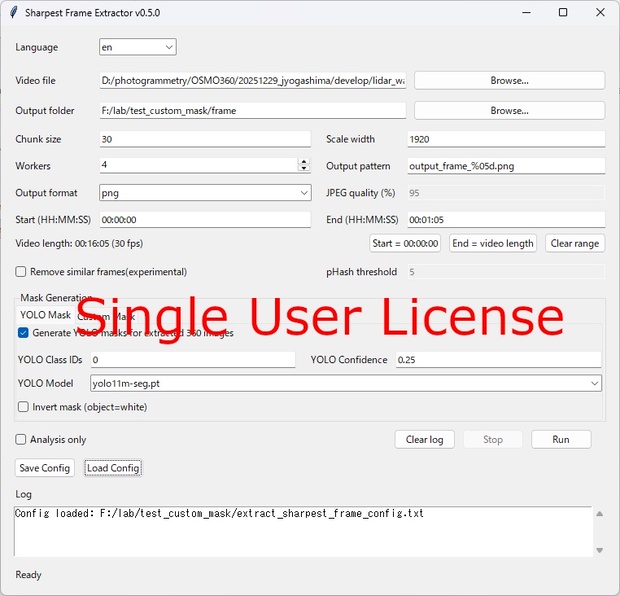Close the Sharpest Frame Extractor window
Image resolution: width=620 pixels, height=596 pixels.
coord(600,12)
